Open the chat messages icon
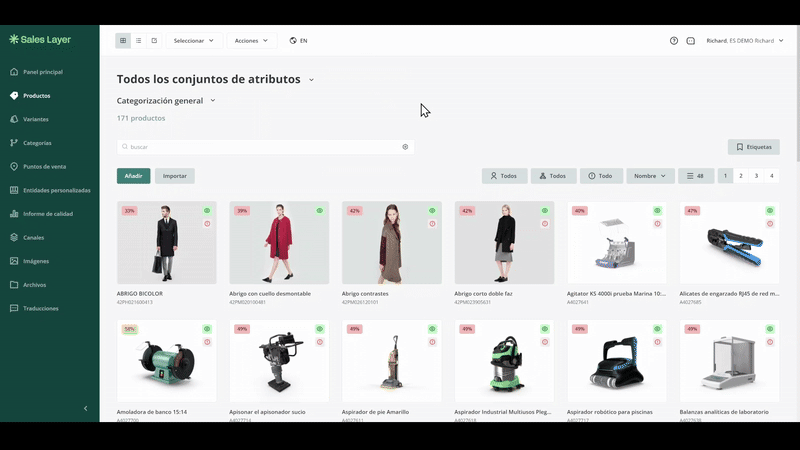 click(690, 41)
